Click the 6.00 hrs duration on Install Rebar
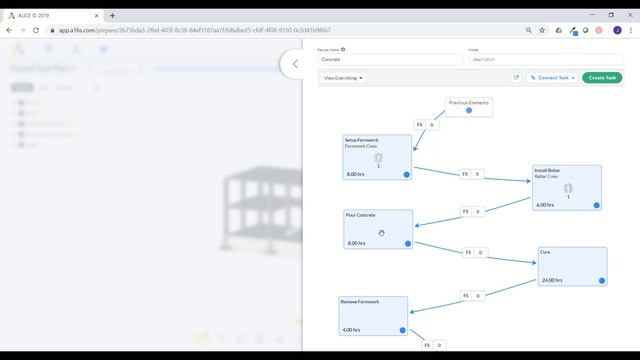The width and height of the screenshot is (640, 360). coord(545,205)
